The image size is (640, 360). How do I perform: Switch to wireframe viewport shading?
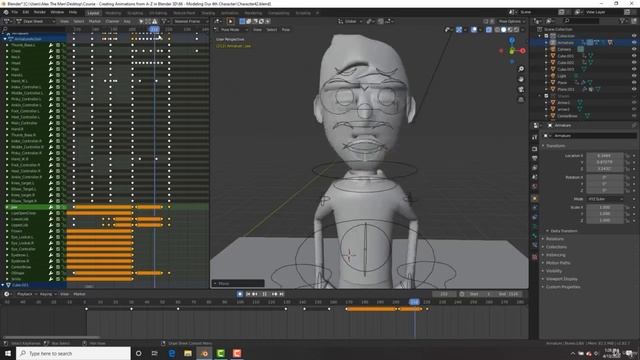coord(497,30)
